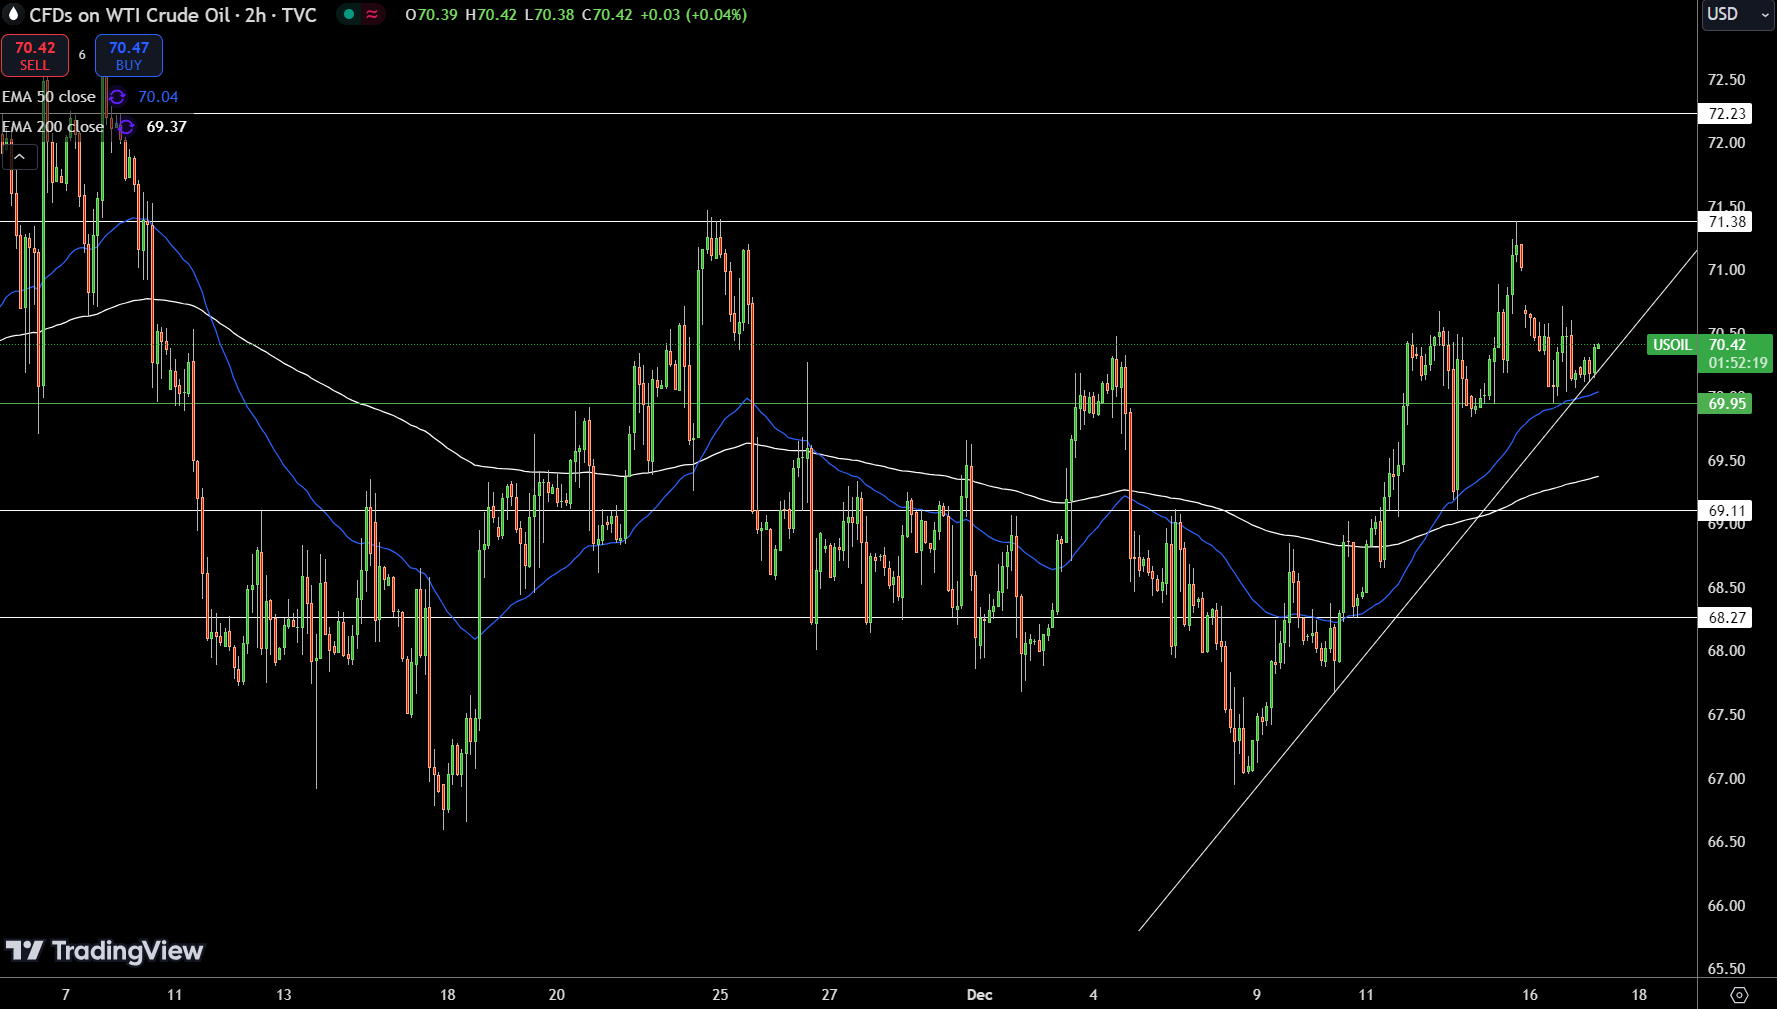Collapse the indicator legend with chevron
The image size is (1777, 1009).
[x=20, y=156]
